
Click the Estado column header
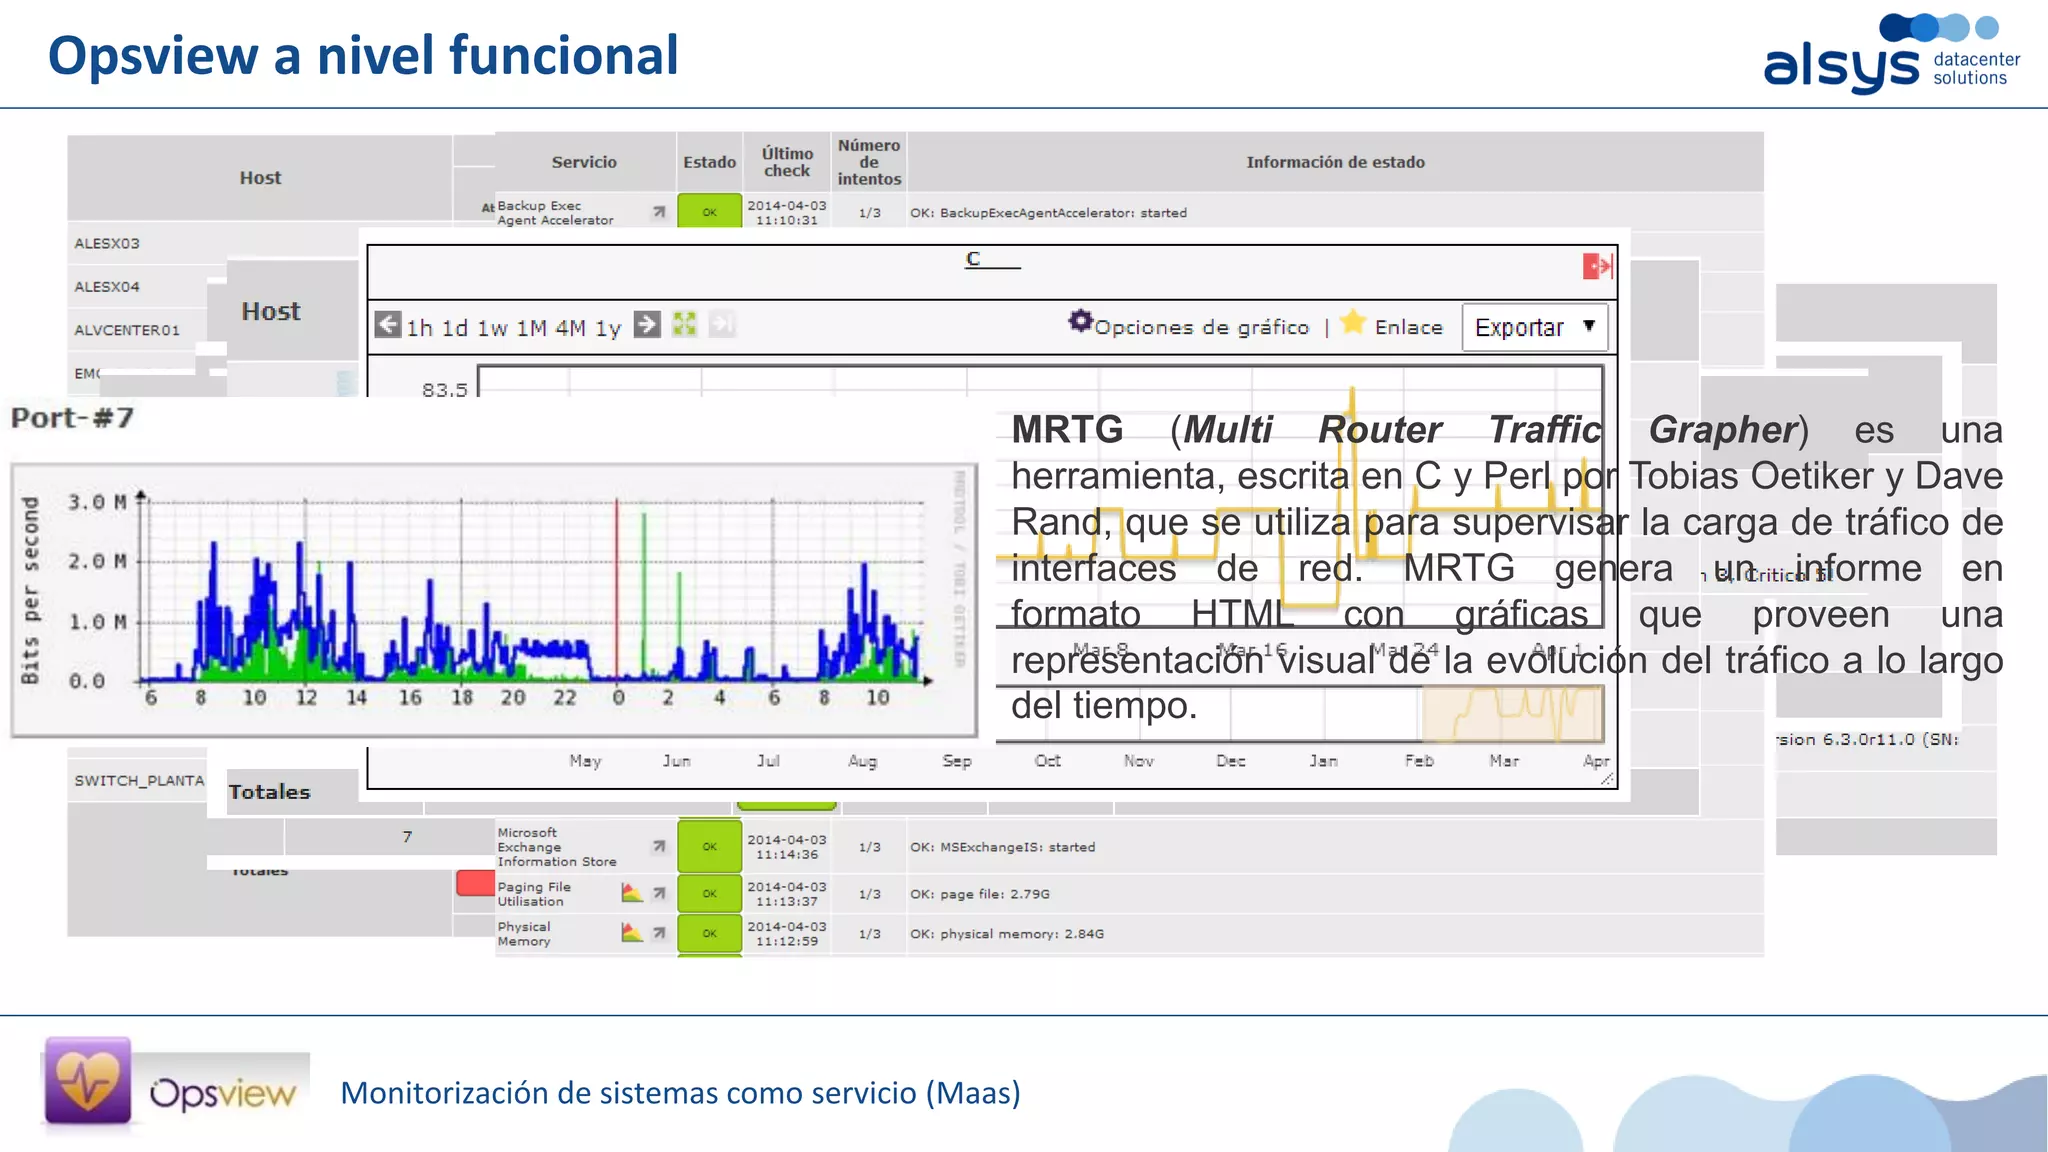[x=709, y=162]
